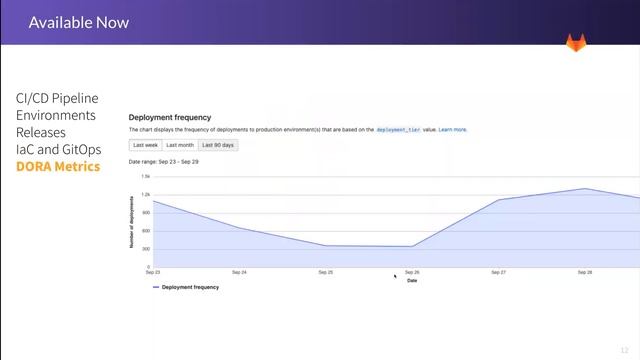Viewport: 640px width, 360px height.
Task: Click the chart data point at Sep 25
Action: tap(326, 246)
